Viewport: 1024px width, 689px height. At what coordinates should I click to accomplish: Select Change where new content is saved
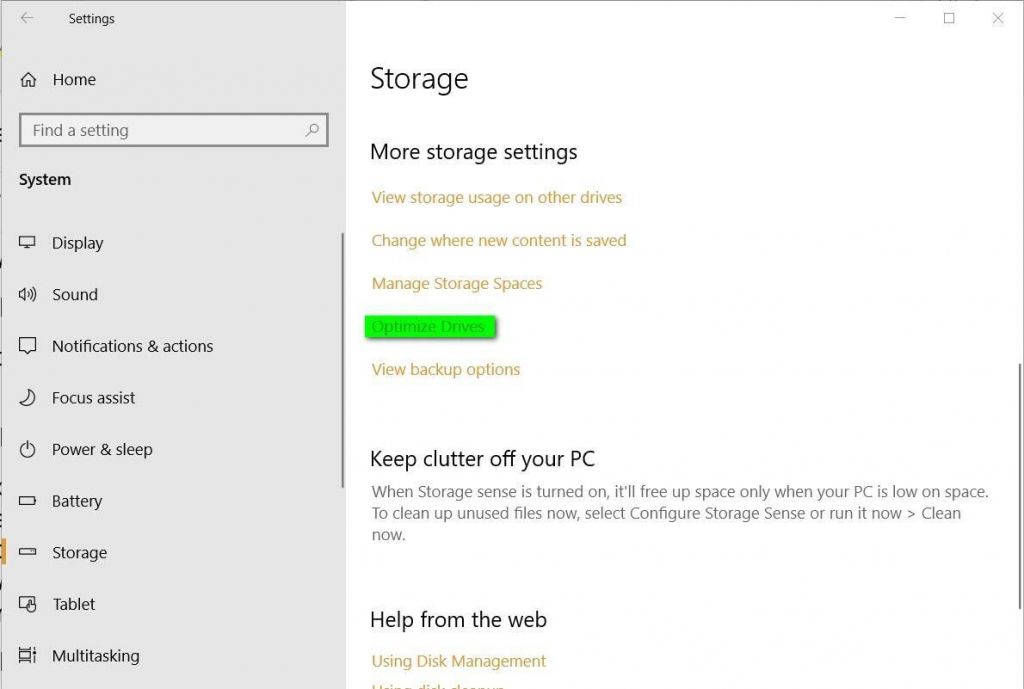coord(498,240)
